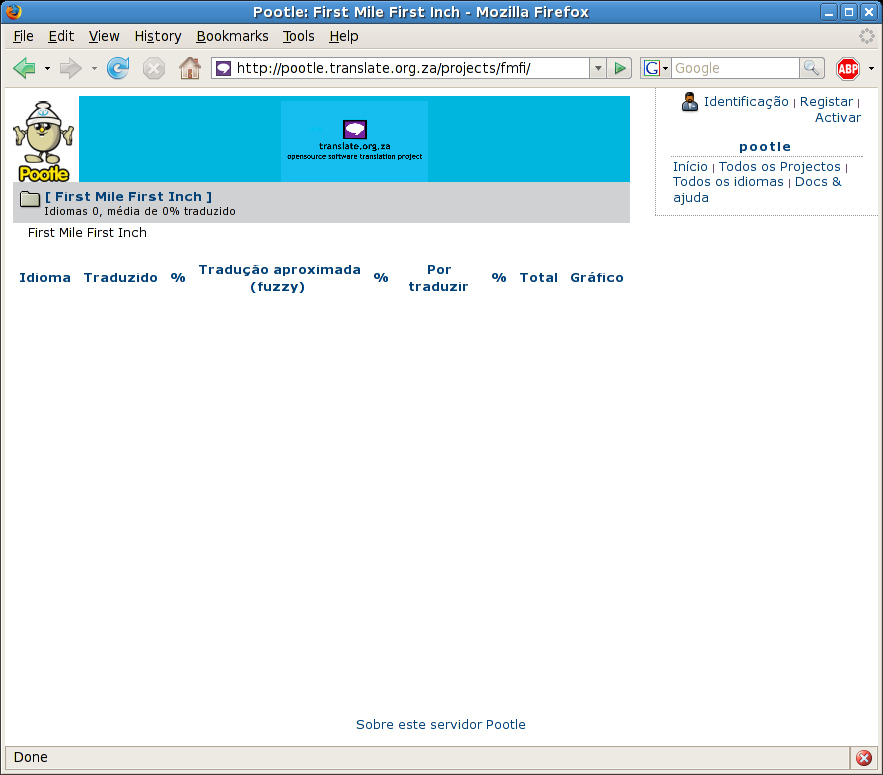Screen dimensions: 883x775
Task: Click the Registar link
Action: [826, 101]
